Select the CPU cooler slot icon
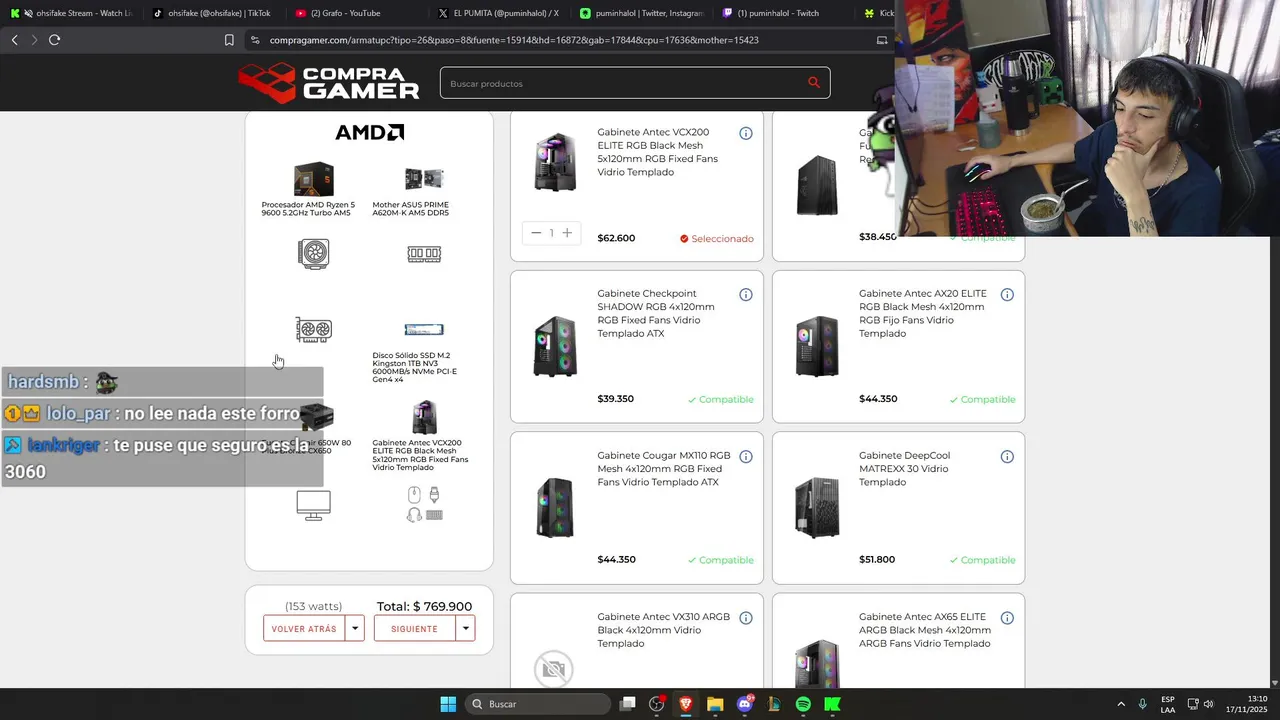 (314, 254)
